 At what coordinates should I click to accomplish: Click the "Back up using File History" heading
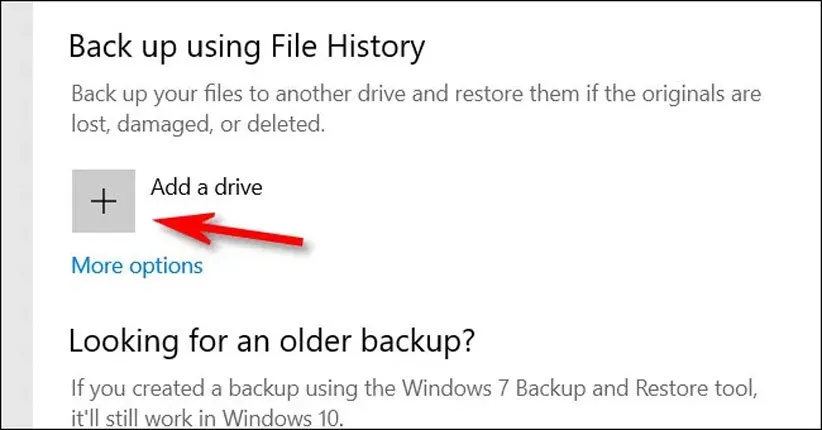tap(247, 46)
